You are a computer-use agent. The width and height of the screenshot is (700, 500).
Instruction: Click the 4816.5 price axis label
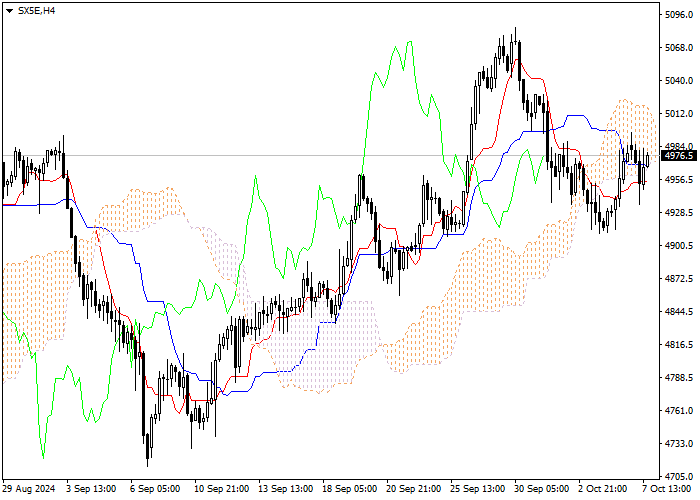pyautogui.click(x=679, y=345)
